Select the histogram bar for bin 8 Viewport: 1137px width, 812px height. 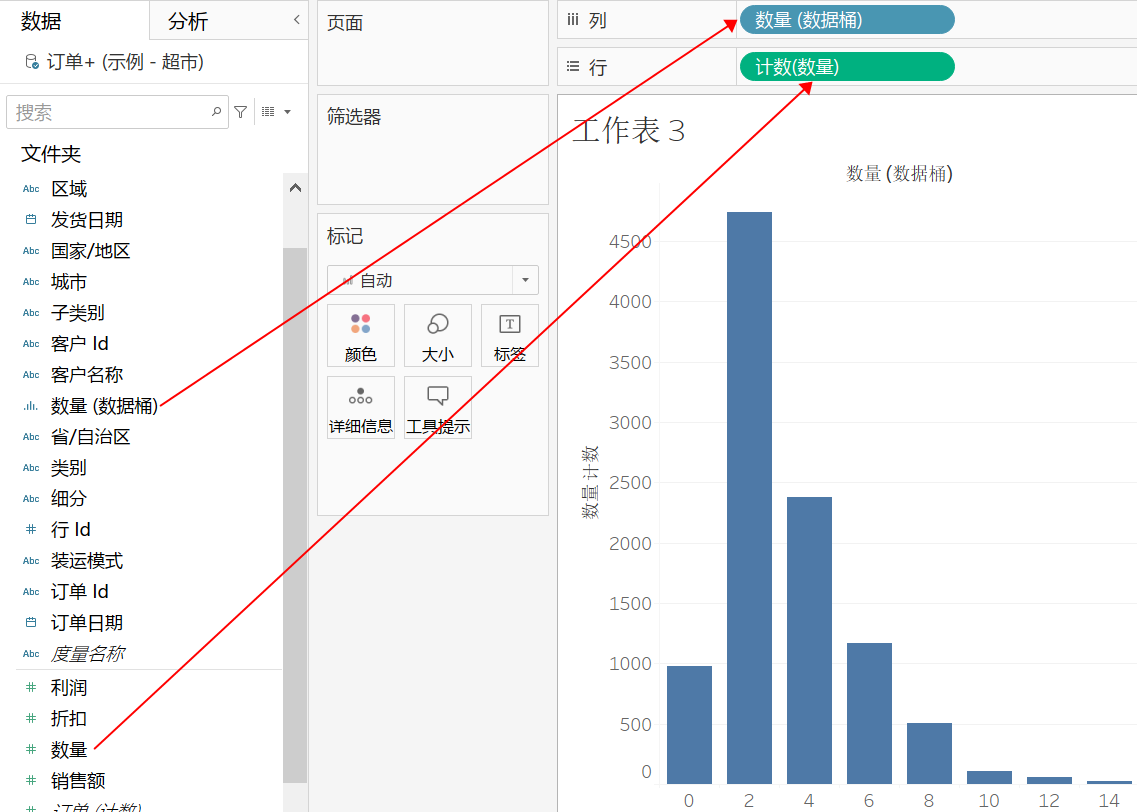(x=929, y=753)
